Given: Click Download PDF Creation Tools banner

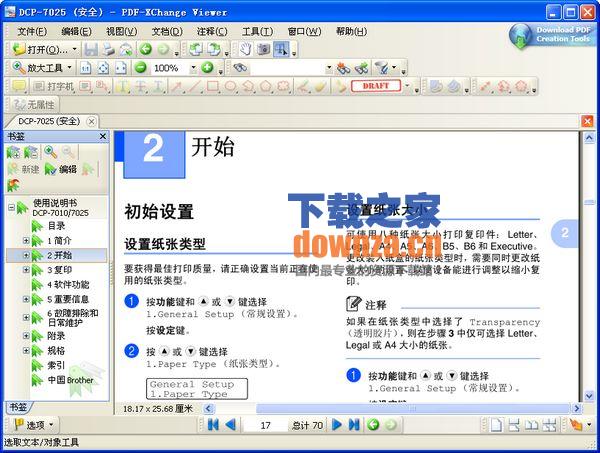Looking at the screenshot, I should point(551,36).
